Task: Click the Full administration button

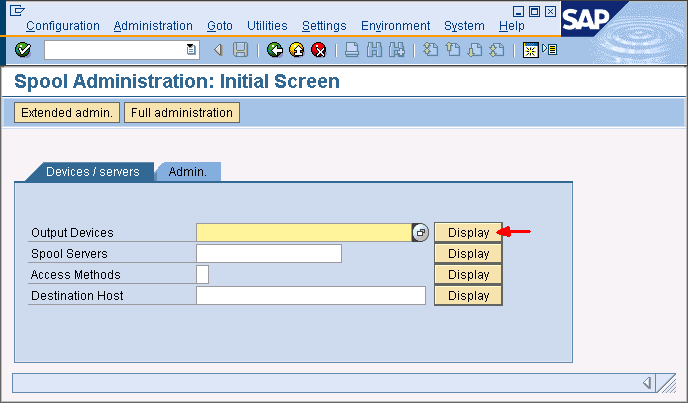Action: [182, 113]
